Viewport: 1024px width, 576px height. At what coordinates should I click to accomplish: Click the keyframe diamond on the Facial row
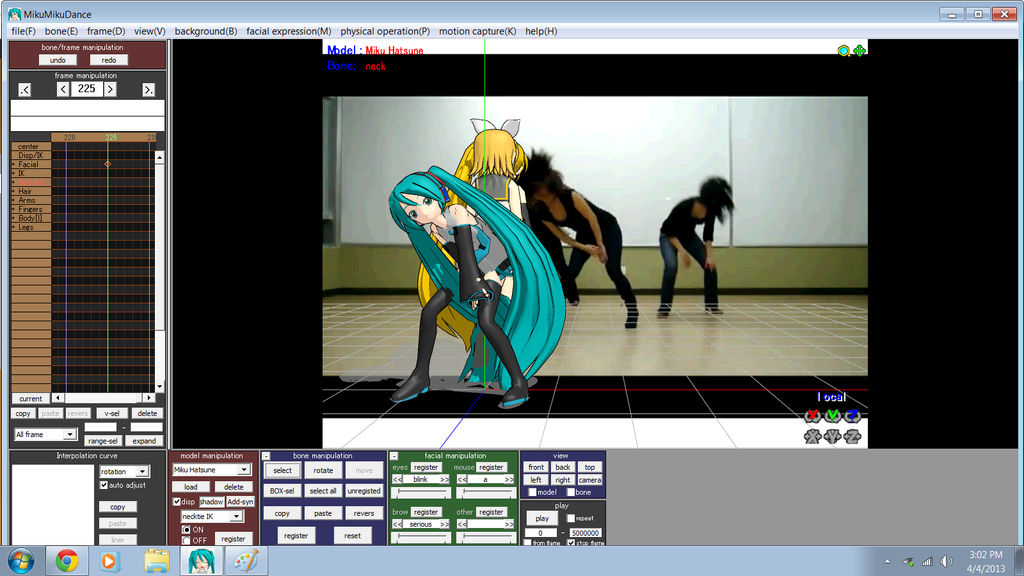click(x=108, y=164)
